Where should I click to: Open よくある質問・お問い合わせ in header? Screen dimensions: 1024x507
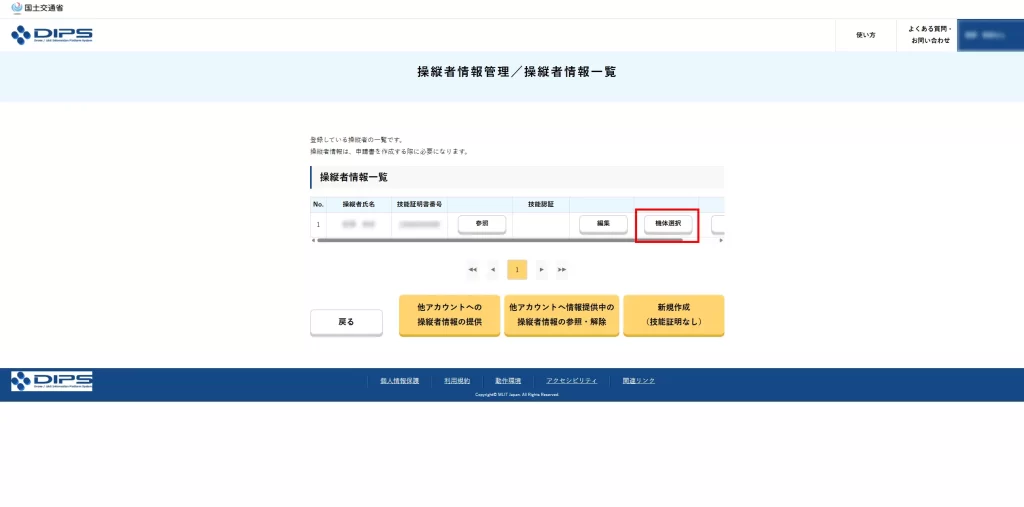point(929,35)
